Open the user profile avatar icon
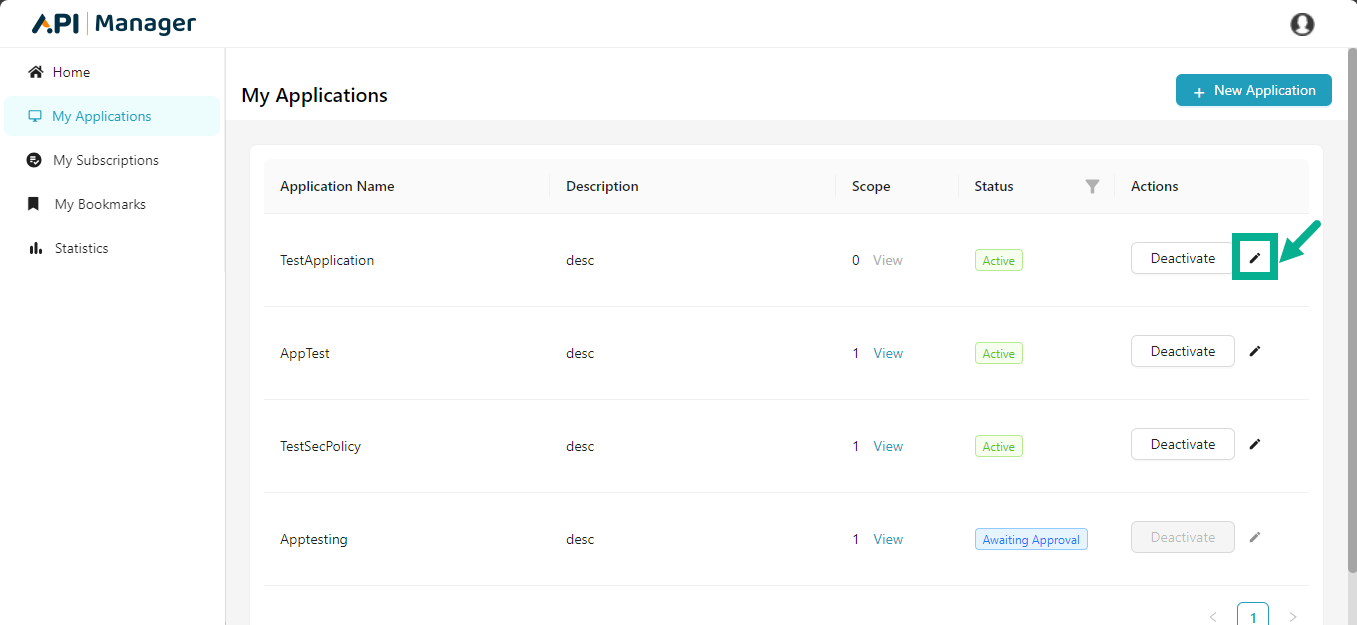 (1302, 24)
